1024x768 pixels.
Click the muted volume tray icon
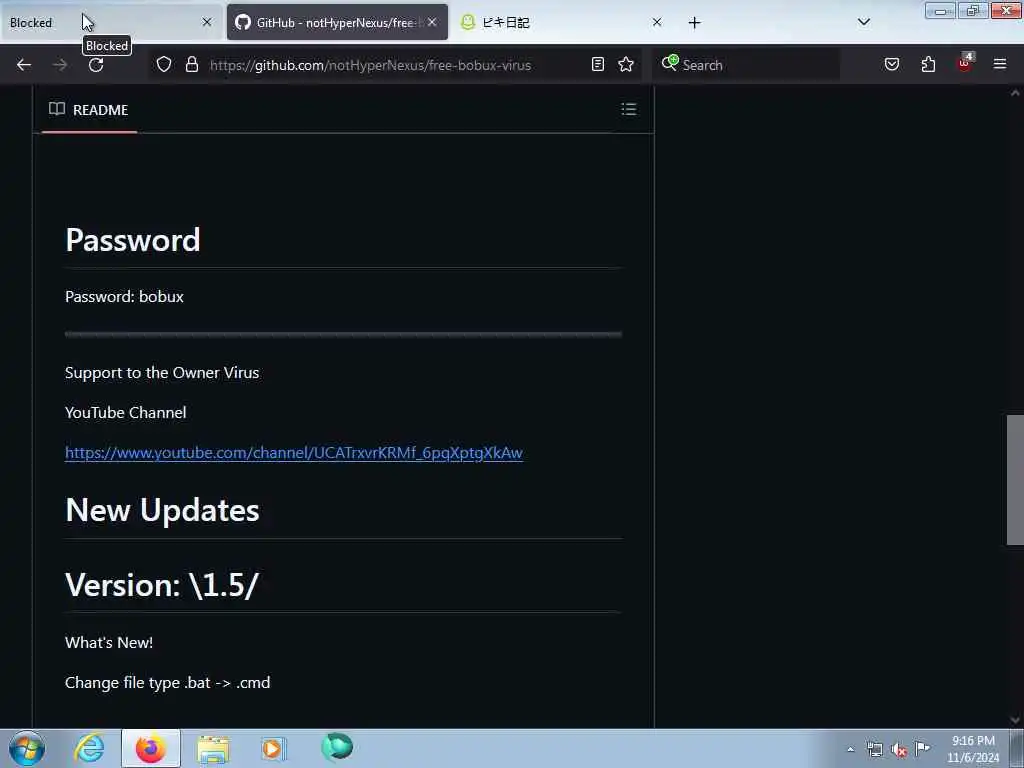coord(899,750)
